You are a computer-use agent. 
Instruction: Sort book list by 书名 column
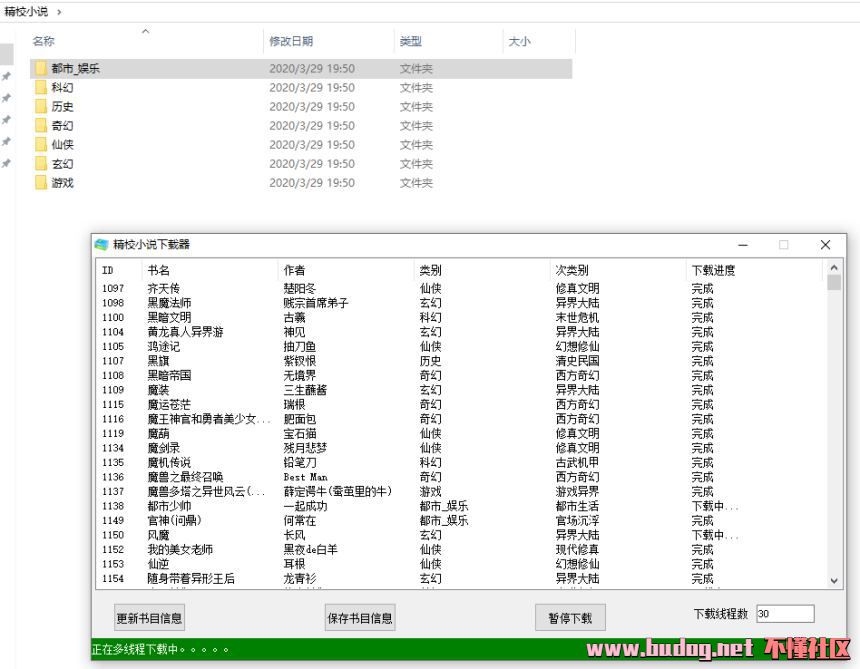(x=159, y=270)
